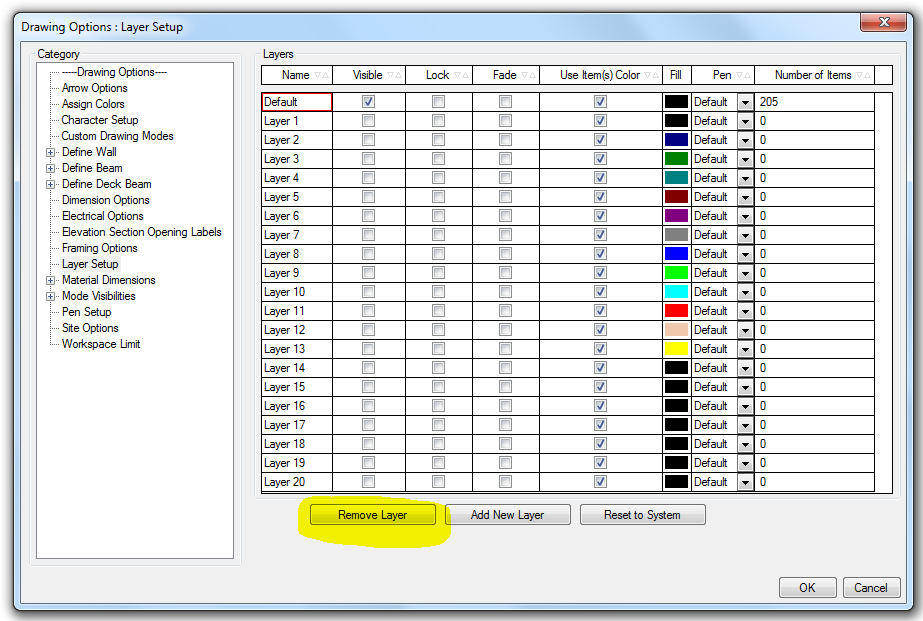
Task: Select Assign Colors in the Category tree
Action: (93, 104)
